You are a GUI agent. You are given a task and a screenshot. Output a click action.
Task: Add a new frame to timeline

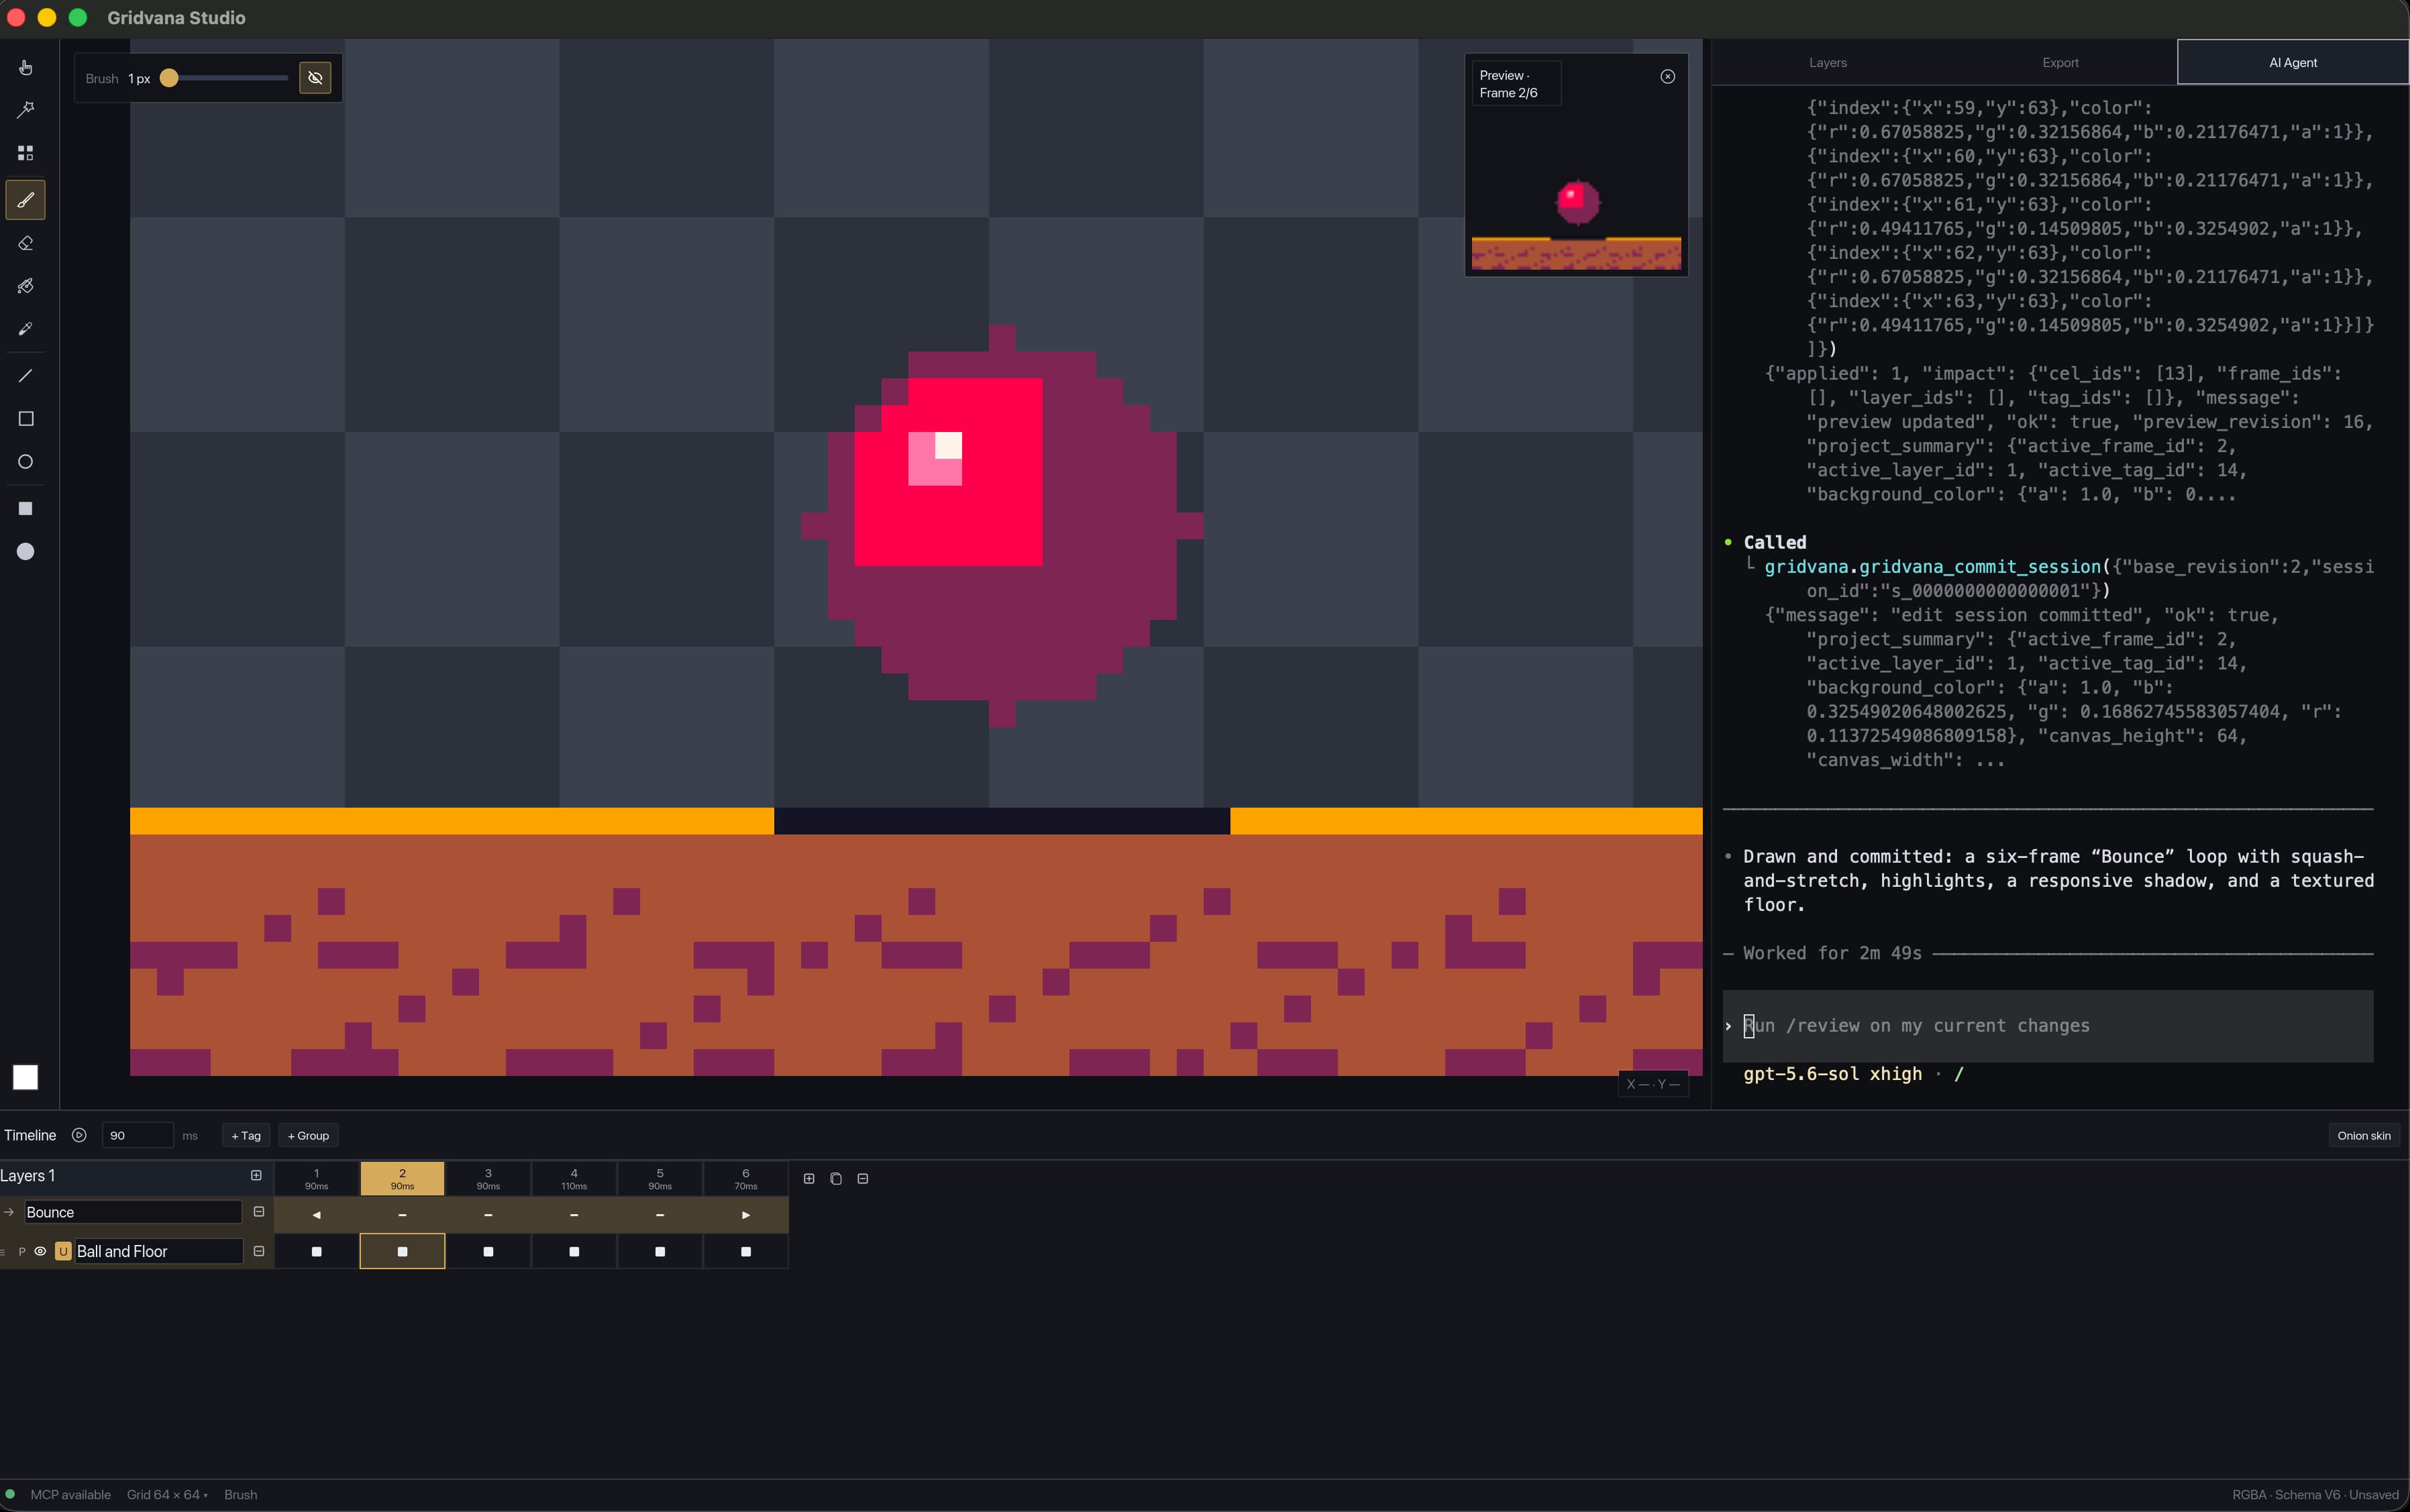pos(809,1179)
